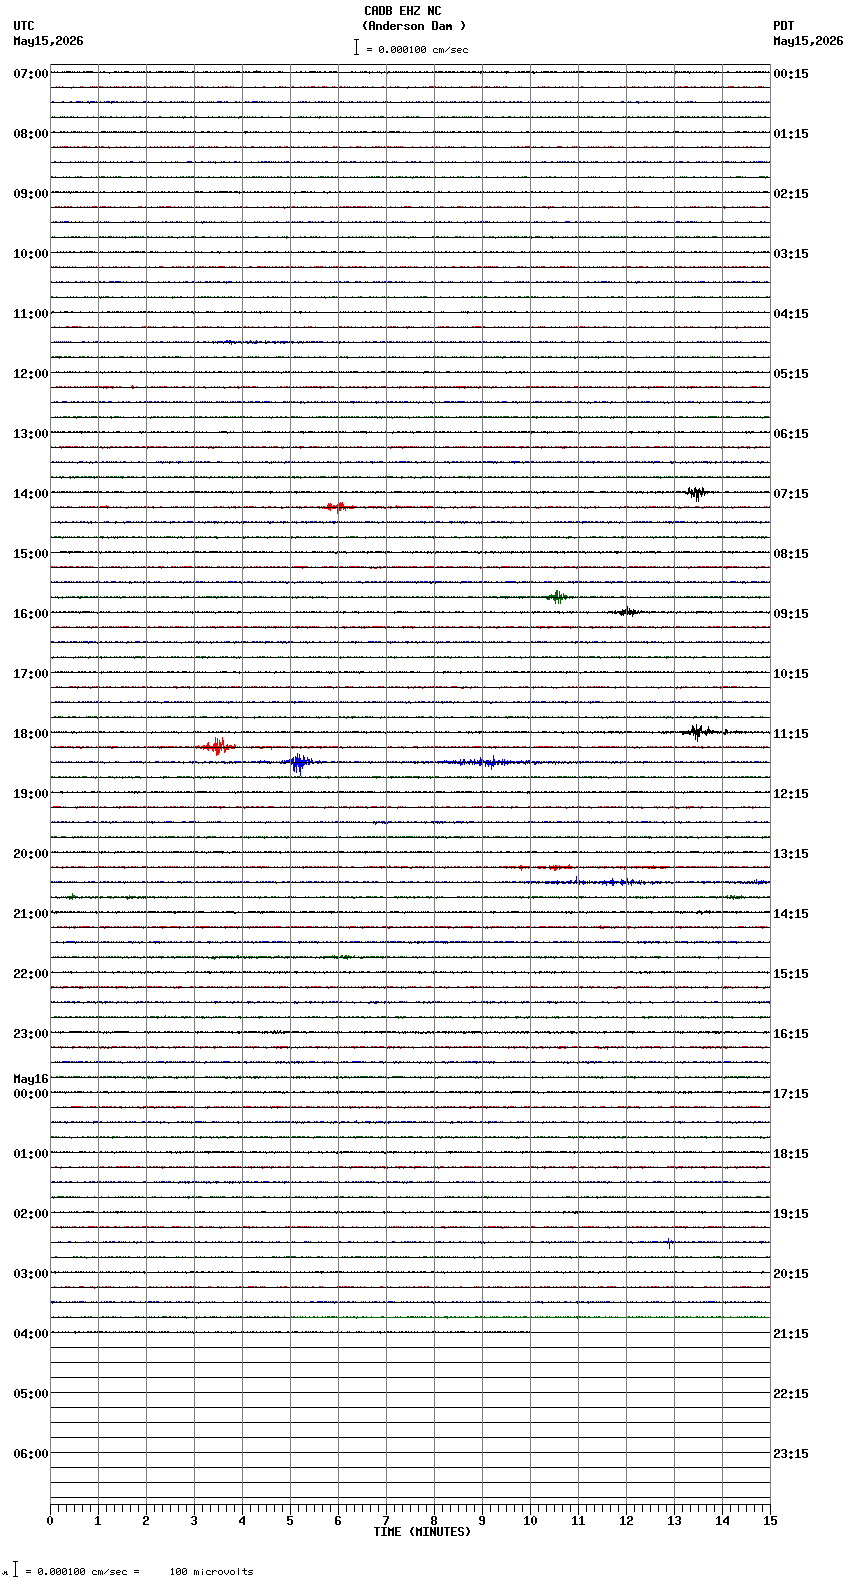Click the red seismic event at 18:15 trace

218,746
